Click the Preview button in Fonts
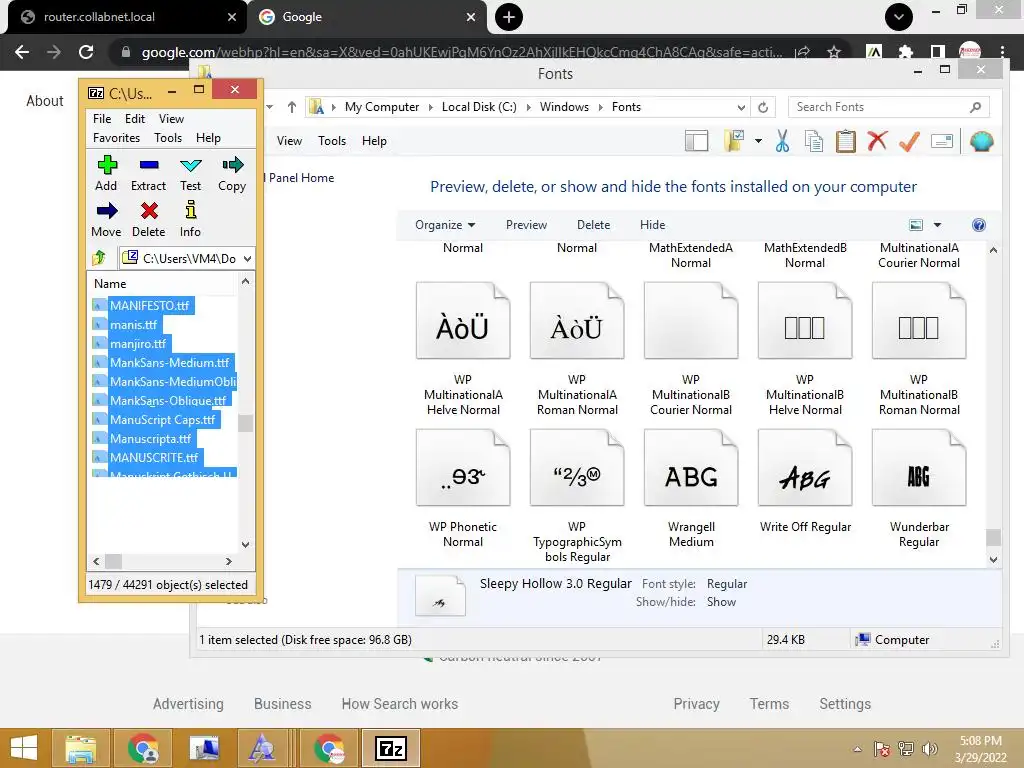Viewport: 1024px width, 768px height. coord(526,225)
